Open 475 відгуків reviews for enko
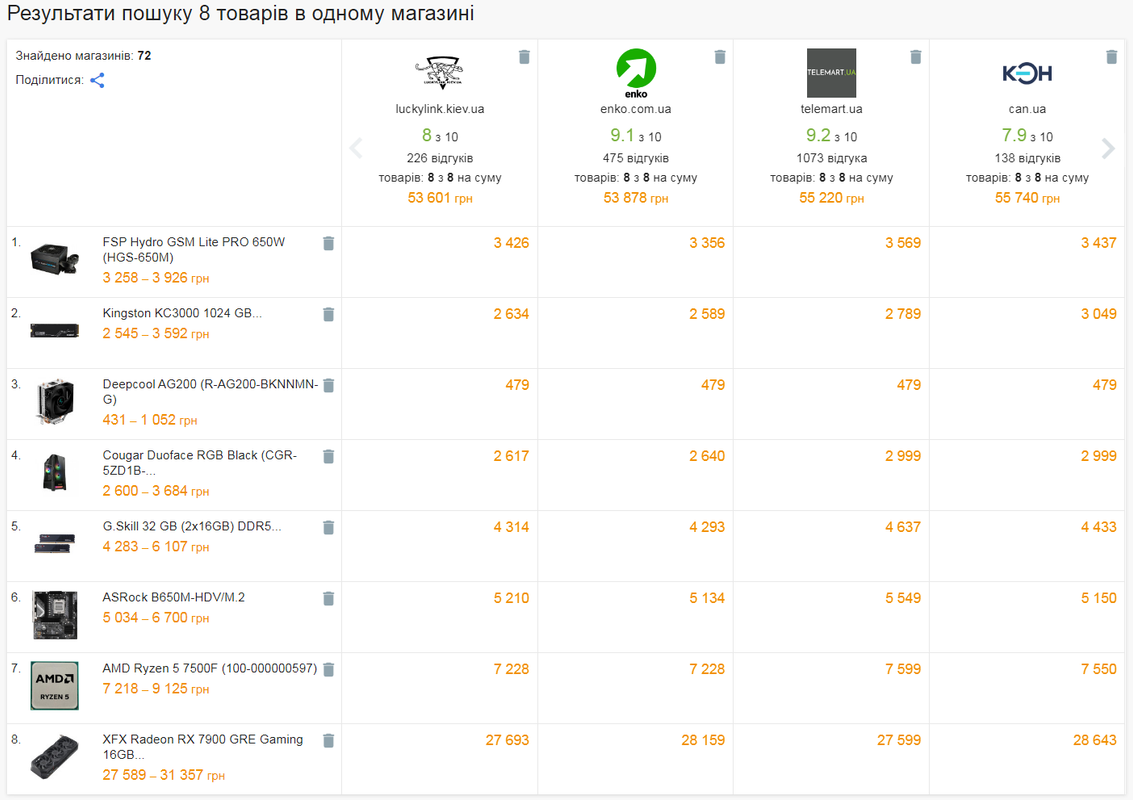 tap(636, 158)
